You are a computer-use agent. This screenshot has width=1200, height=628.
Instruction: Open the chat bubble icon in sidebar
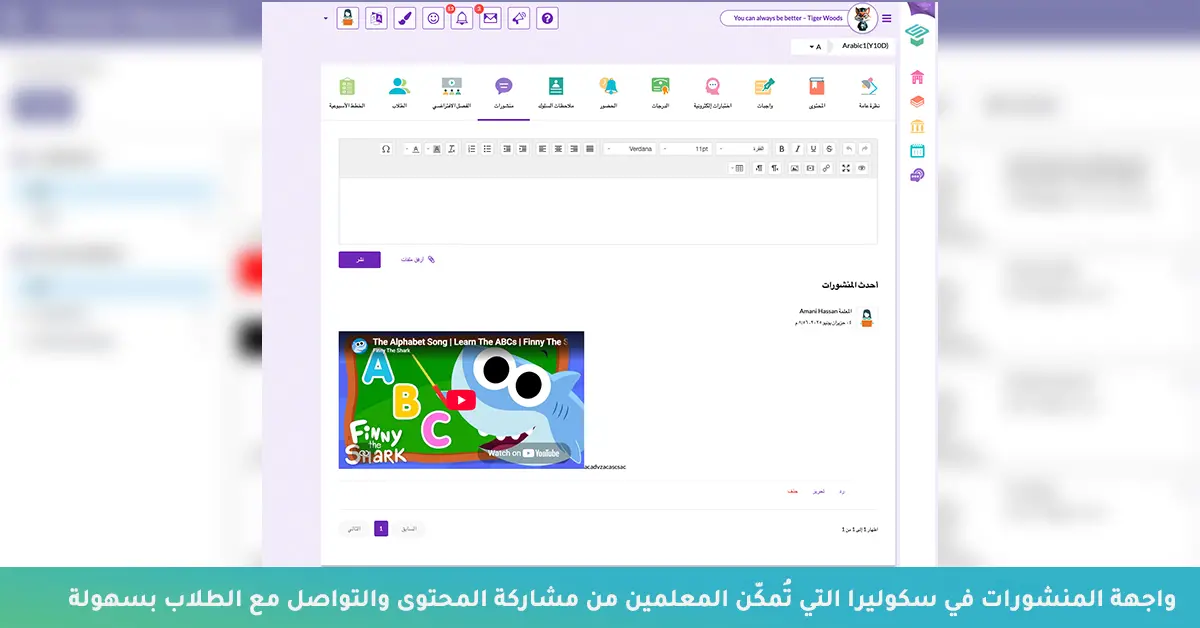917,175
